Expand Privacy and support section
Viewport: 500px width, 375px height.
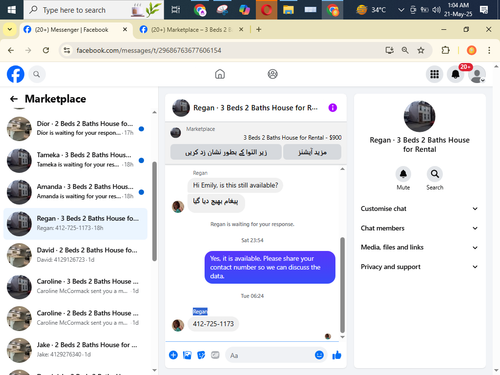[x=419, y=267]
